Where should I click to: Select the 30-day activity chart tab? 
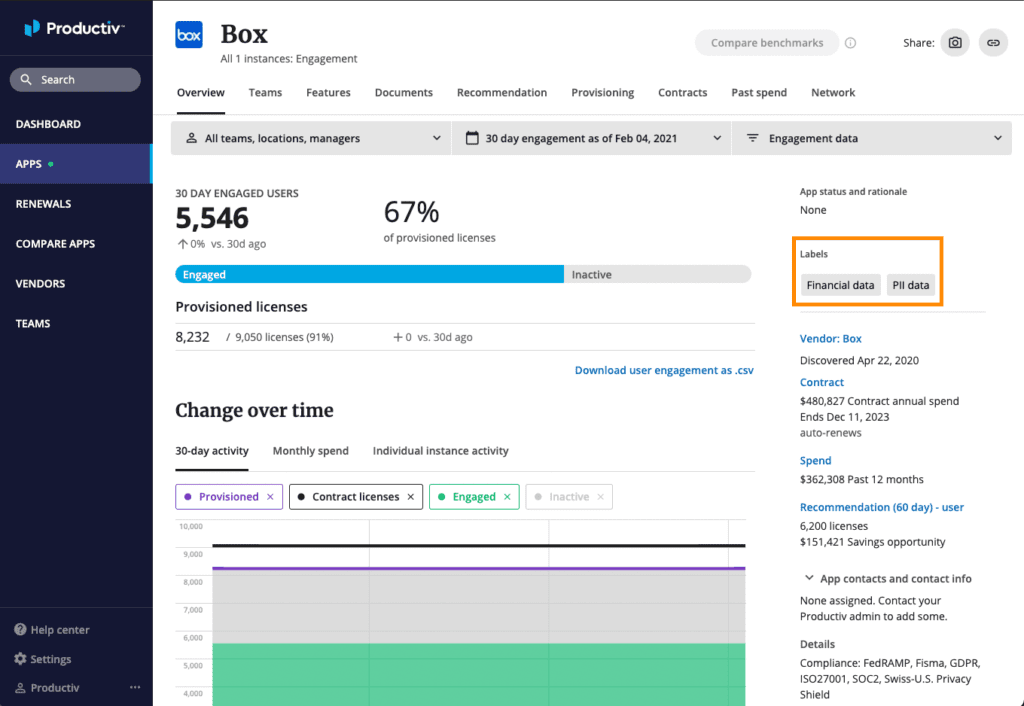tap(212, 451)
